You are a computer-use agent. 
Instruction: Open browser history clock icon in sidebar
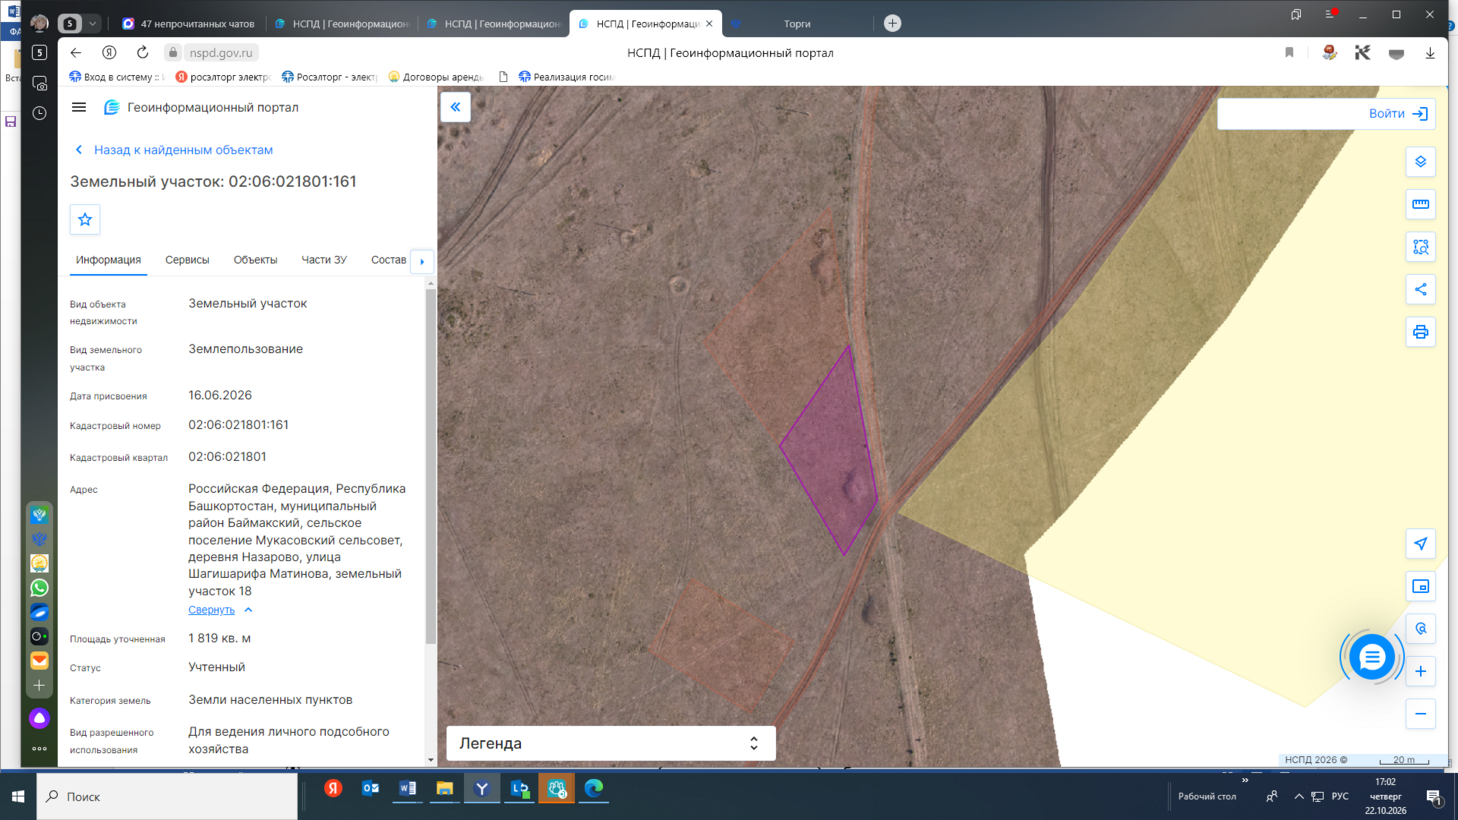click(39, 113)
